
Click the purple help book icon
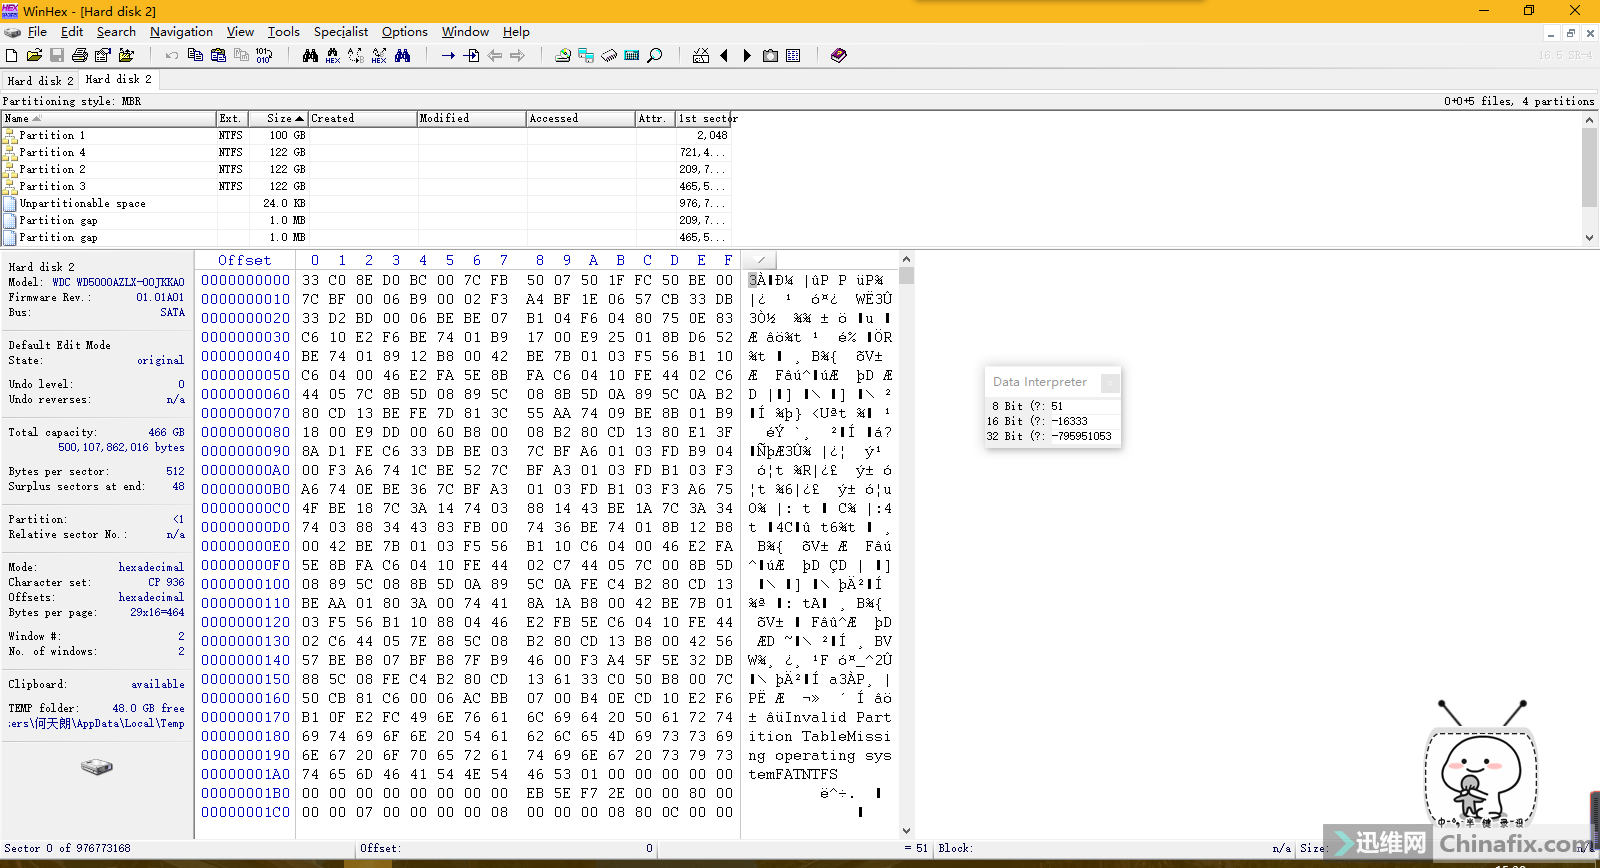[839, 56]
